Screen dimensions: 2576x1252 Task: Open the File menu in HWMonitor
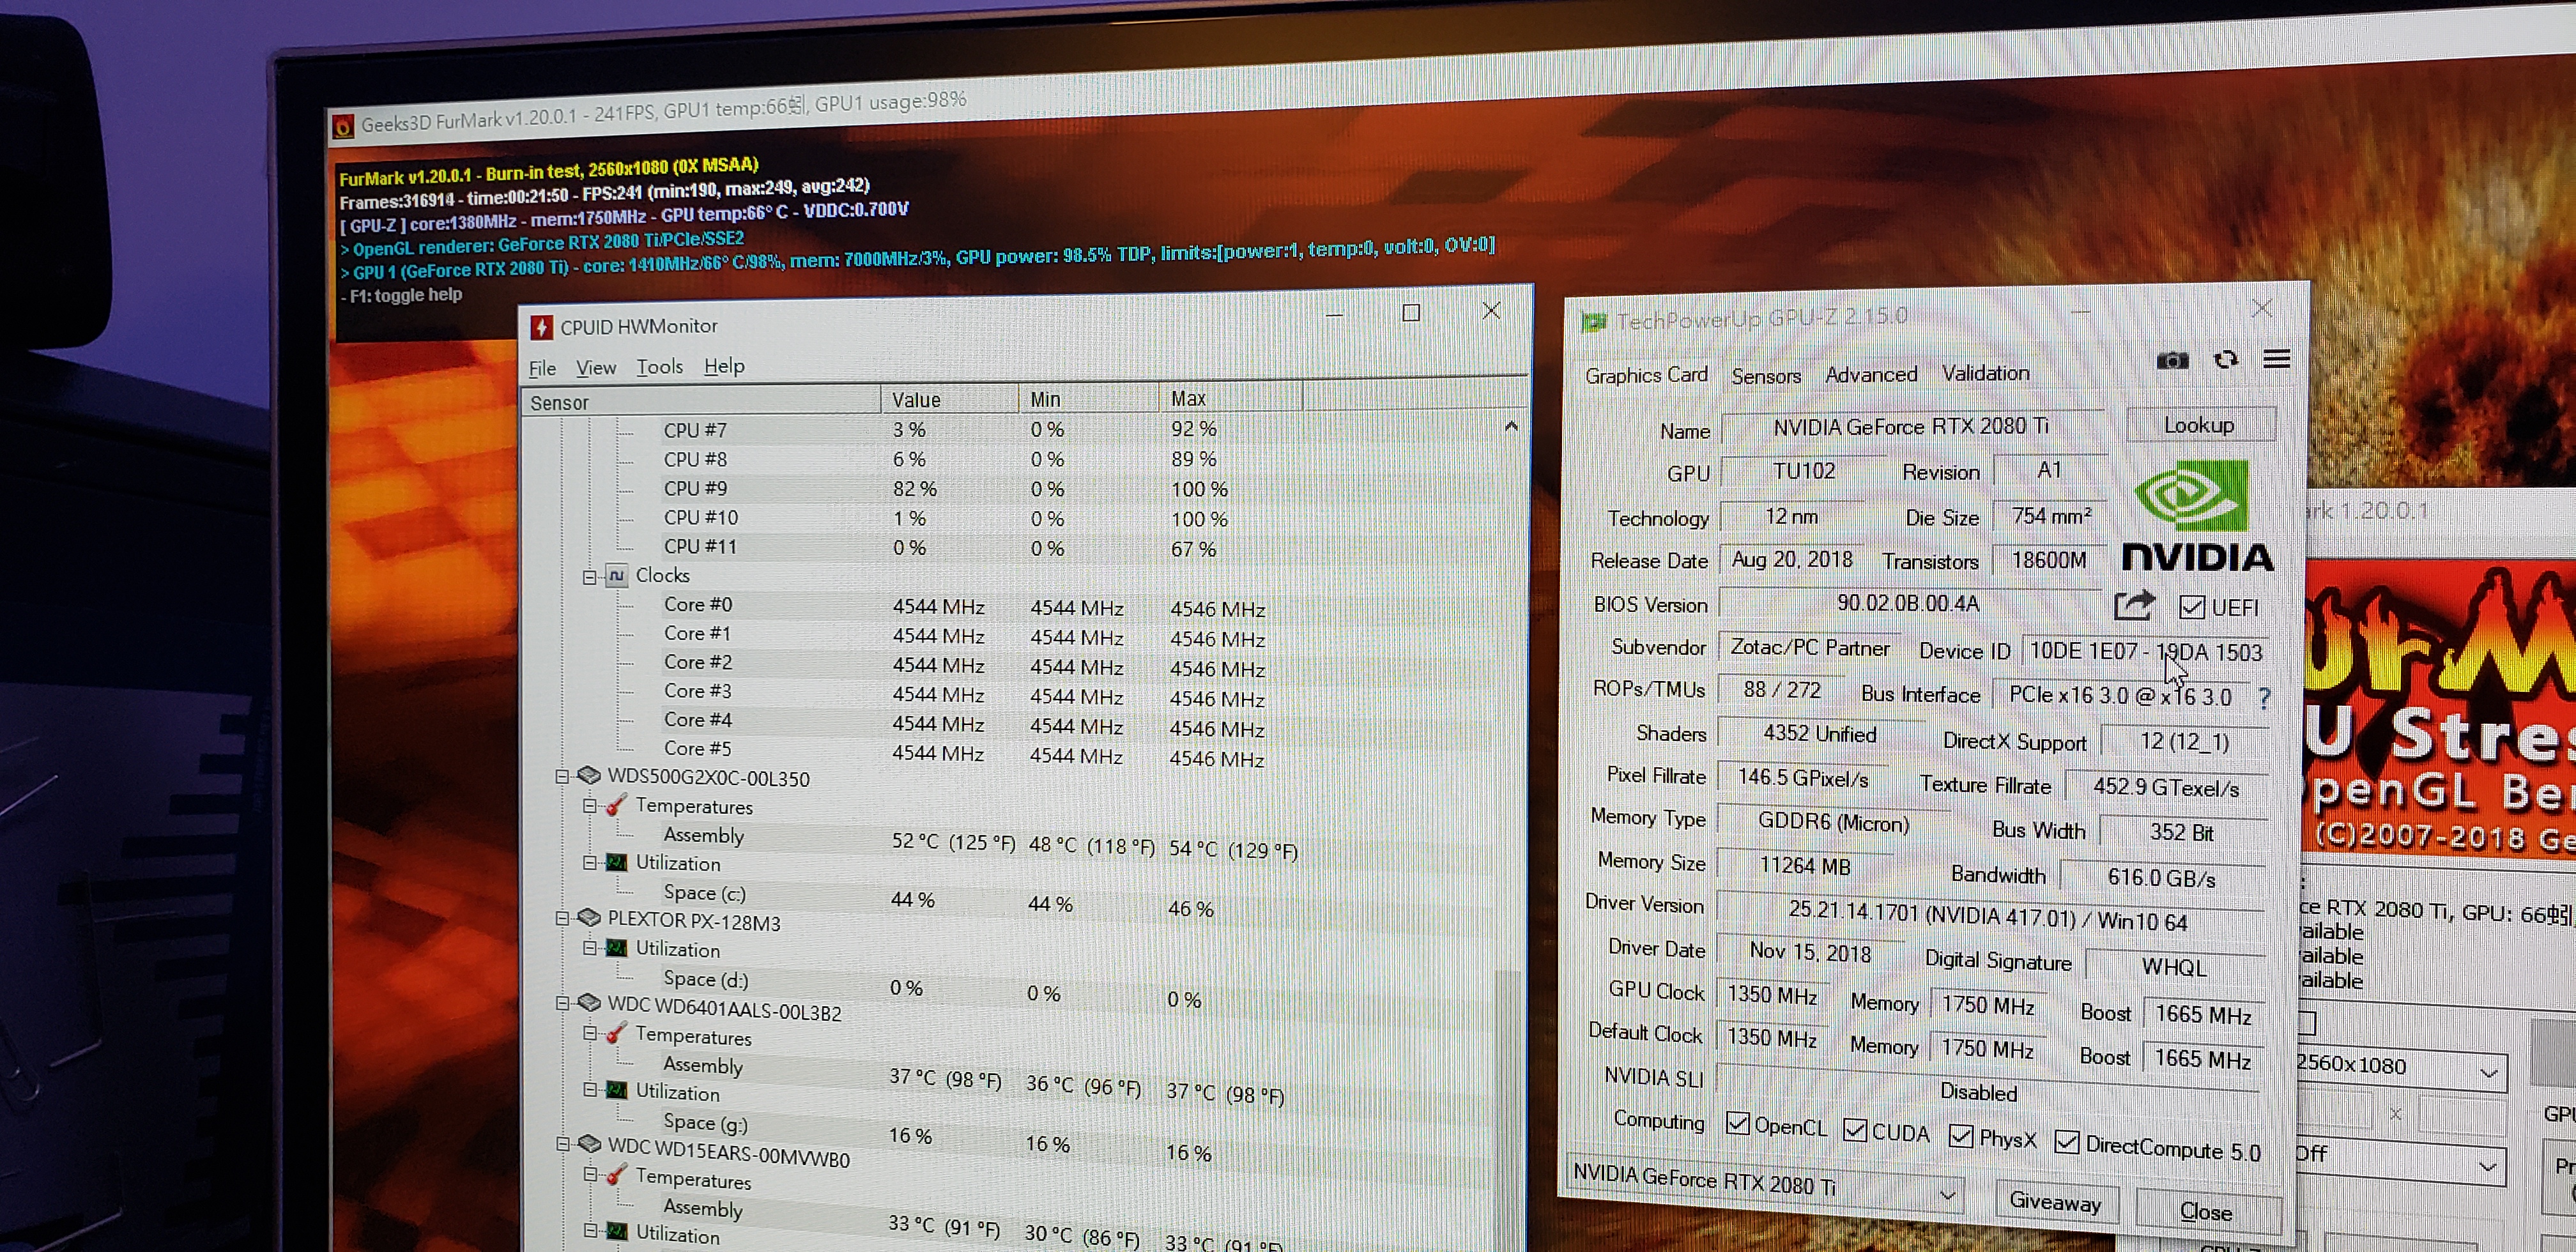[x=542, y=368]
